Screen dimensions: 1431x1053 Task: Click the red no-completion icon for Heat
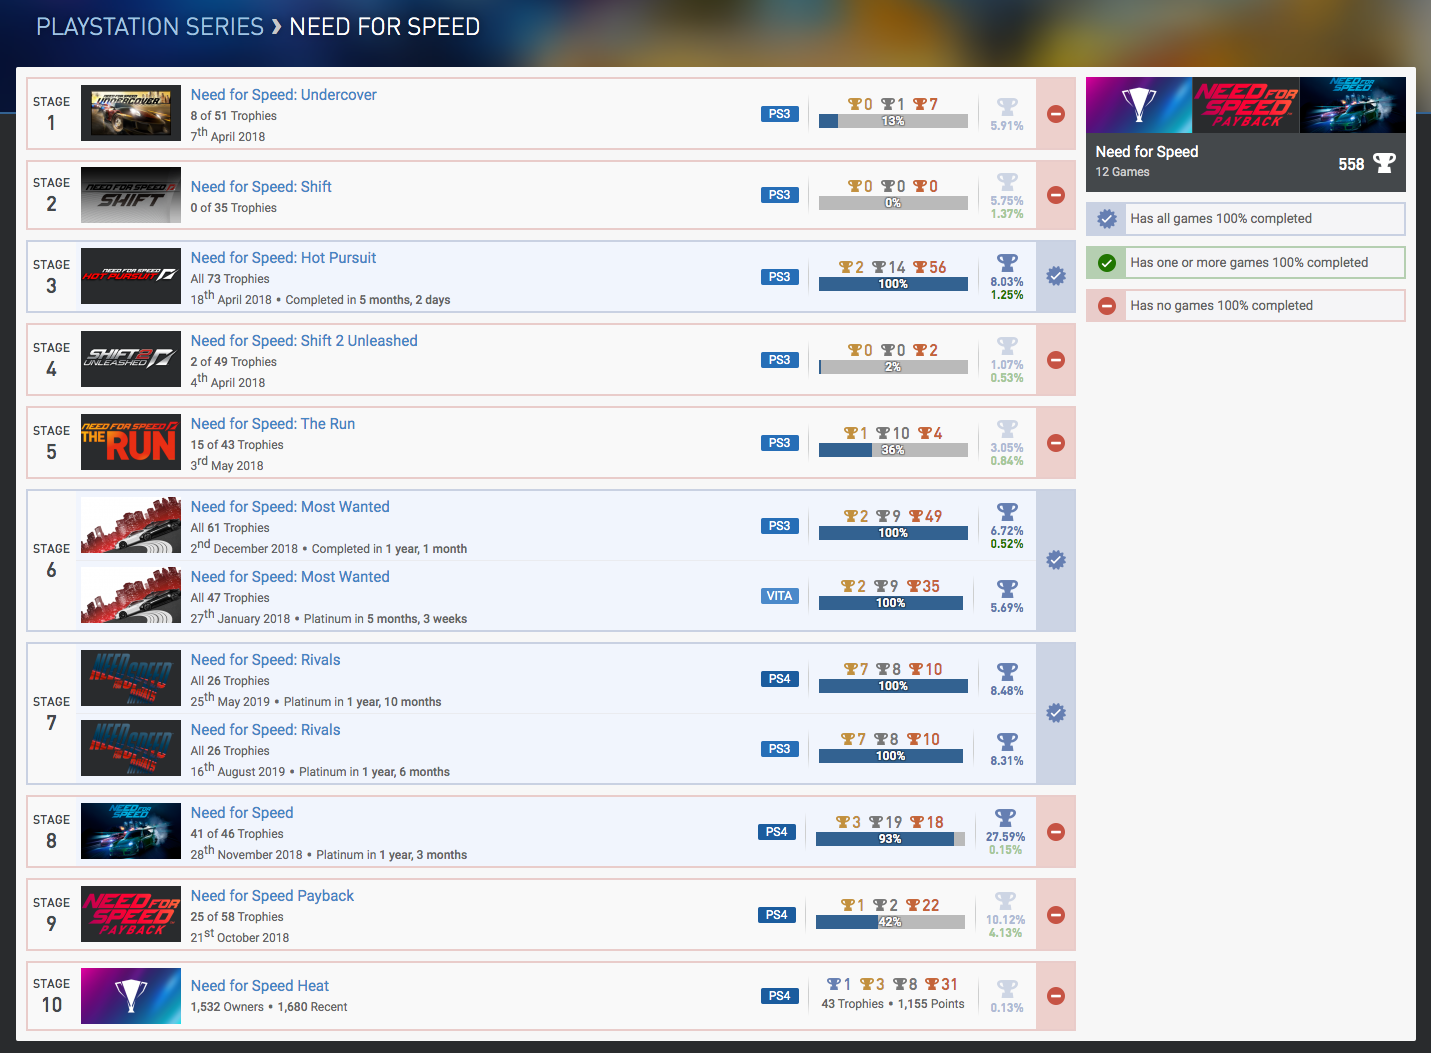tap(1056, 996)
